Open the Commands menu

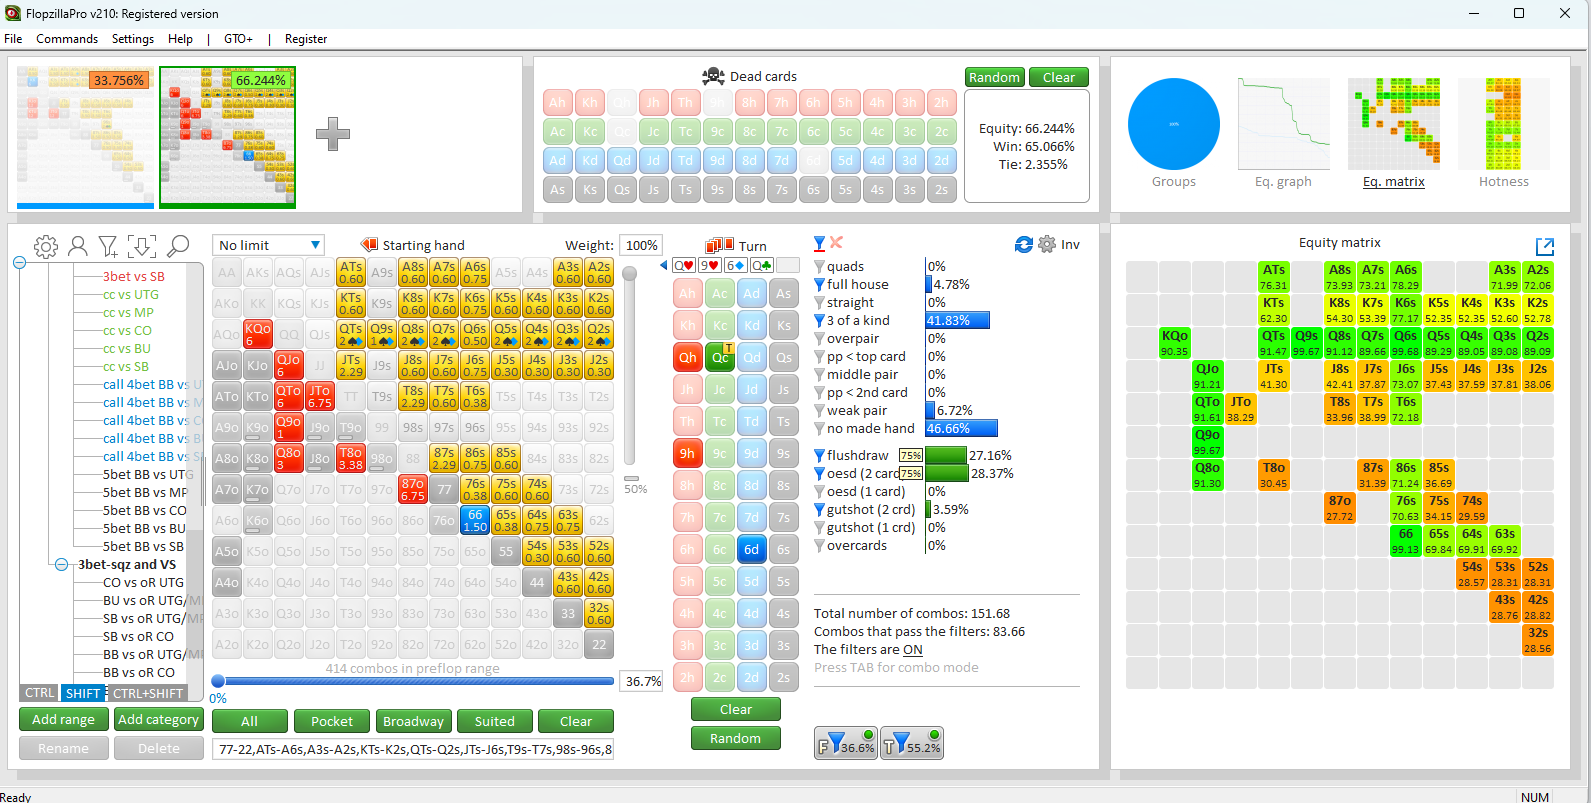coord(67,39)
